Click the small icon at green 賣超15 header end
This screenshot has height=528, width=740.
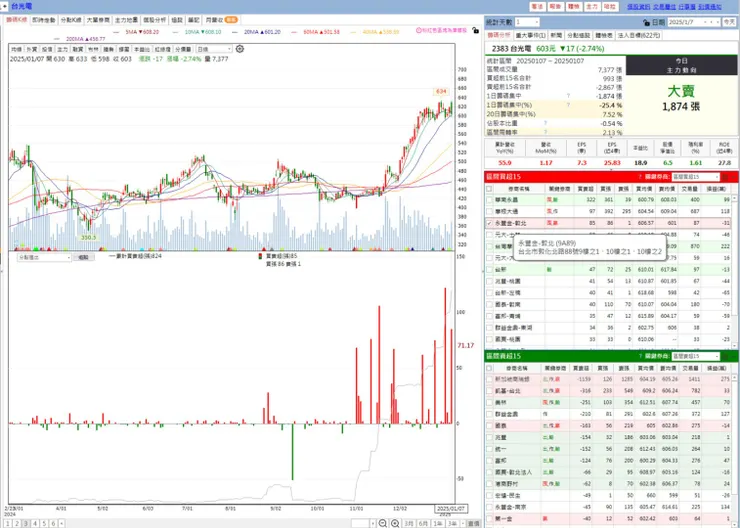click(726, 356)
